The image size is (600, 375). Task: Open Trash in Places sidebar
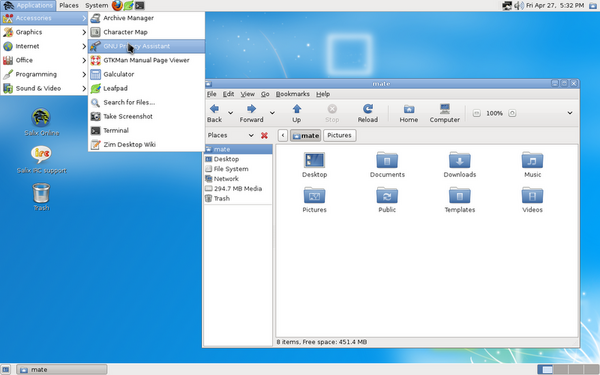(x=238, y=199)
